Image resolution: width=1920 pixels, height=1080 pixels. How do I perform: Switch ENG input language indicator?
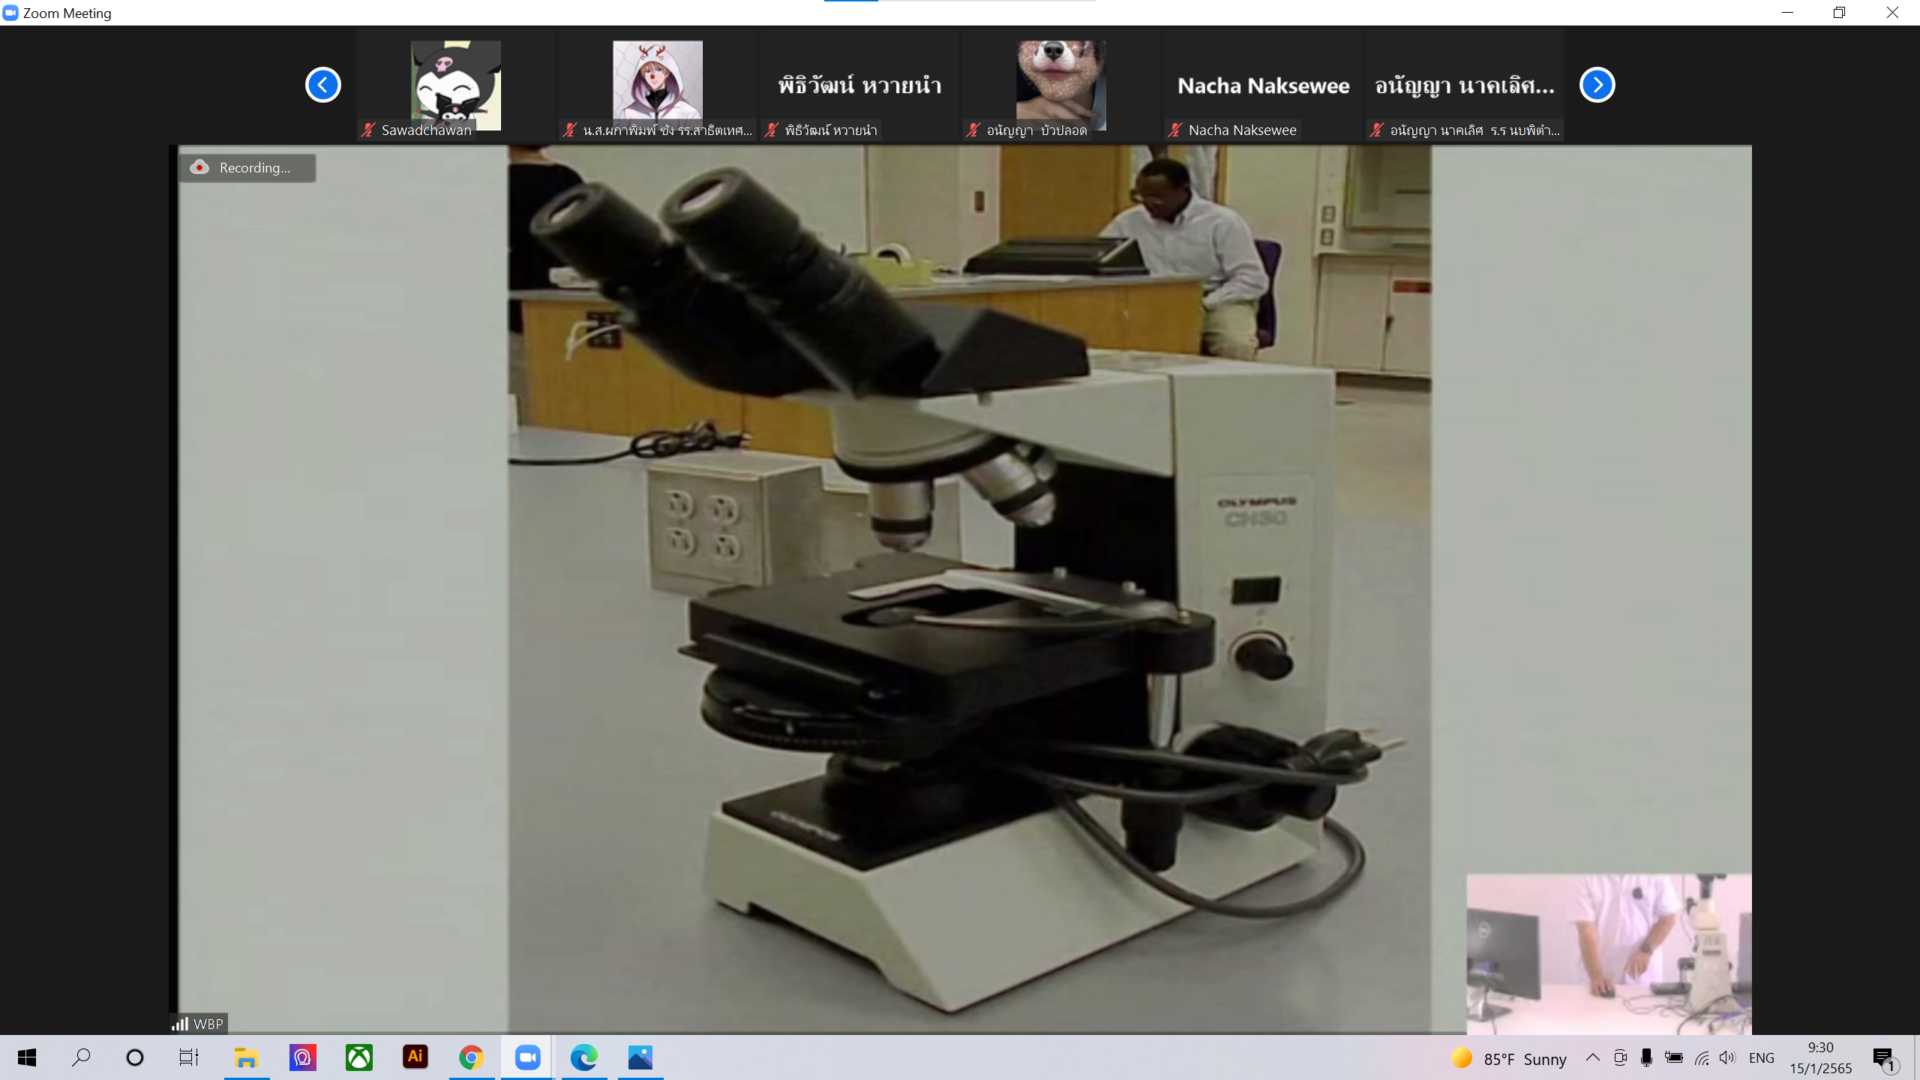(x=1761, y=1058)
